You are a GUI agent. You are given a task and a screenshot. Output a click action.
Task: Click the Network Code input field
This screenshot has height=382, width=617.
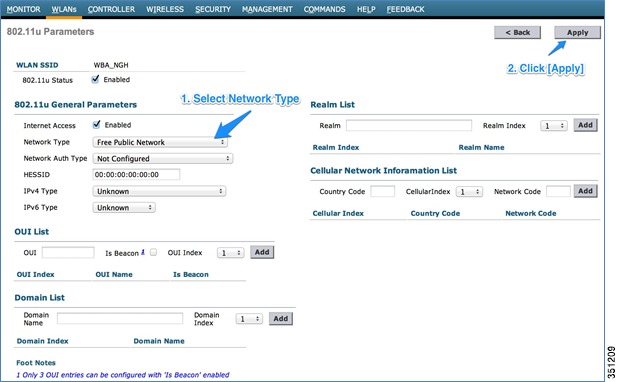pos(558,191)
